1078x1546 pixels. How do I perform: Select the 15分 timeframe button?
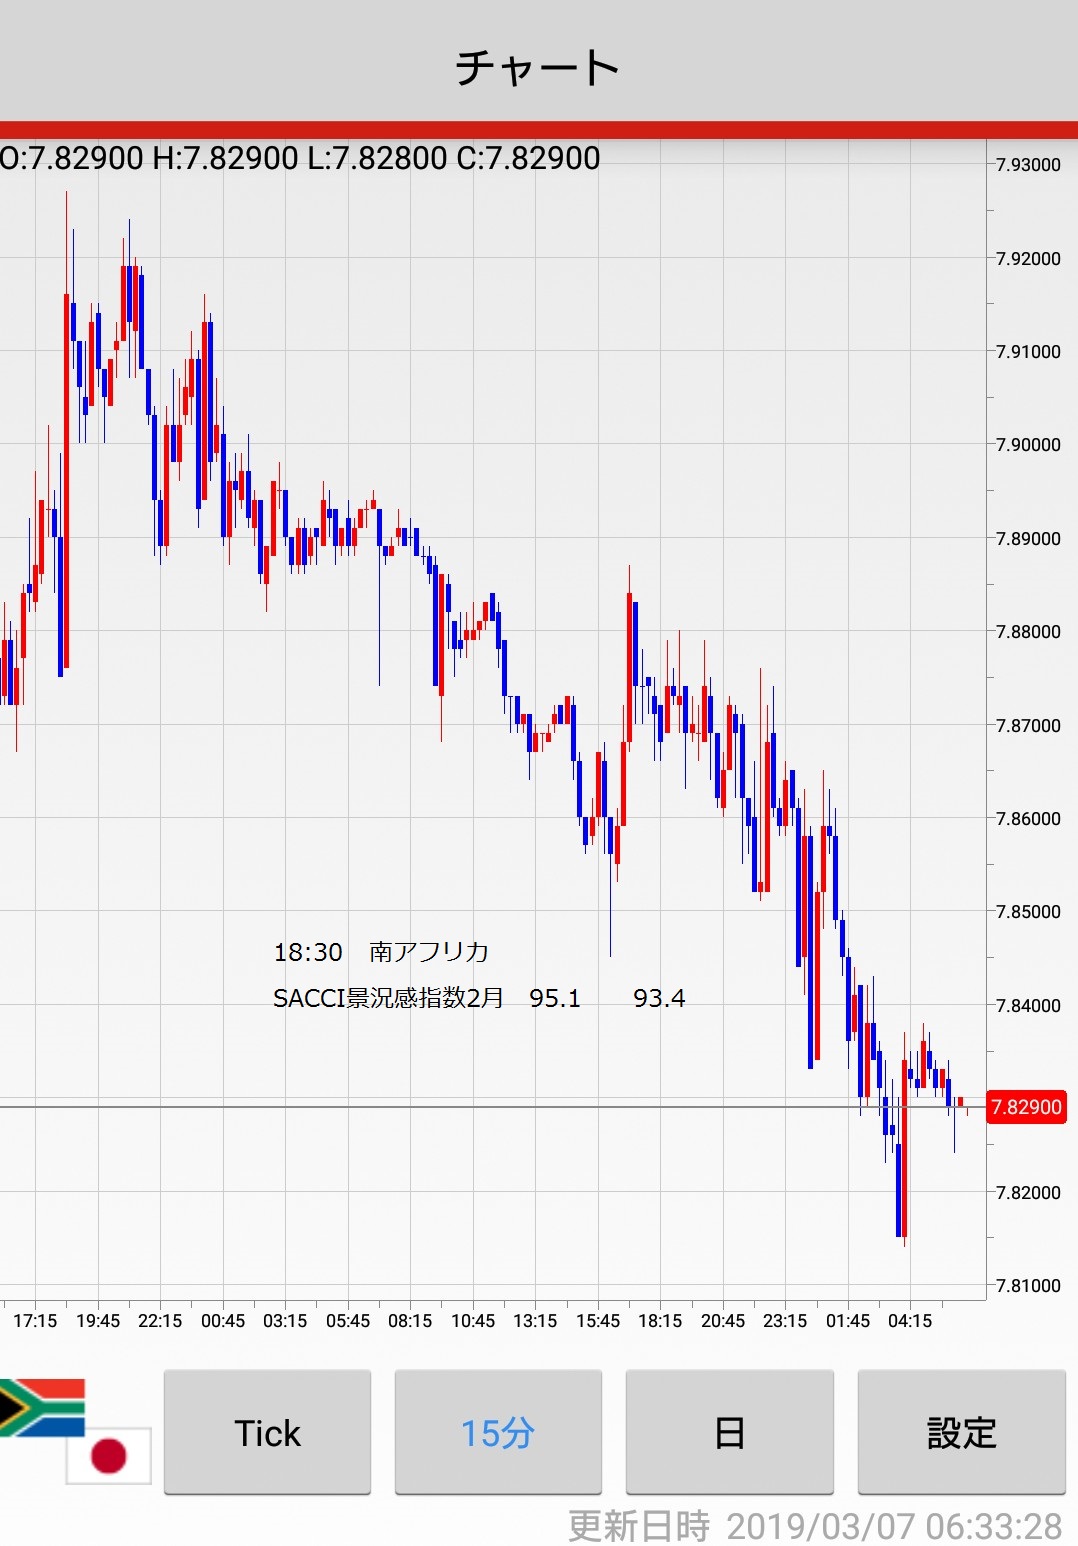[x=498, y=1432]
